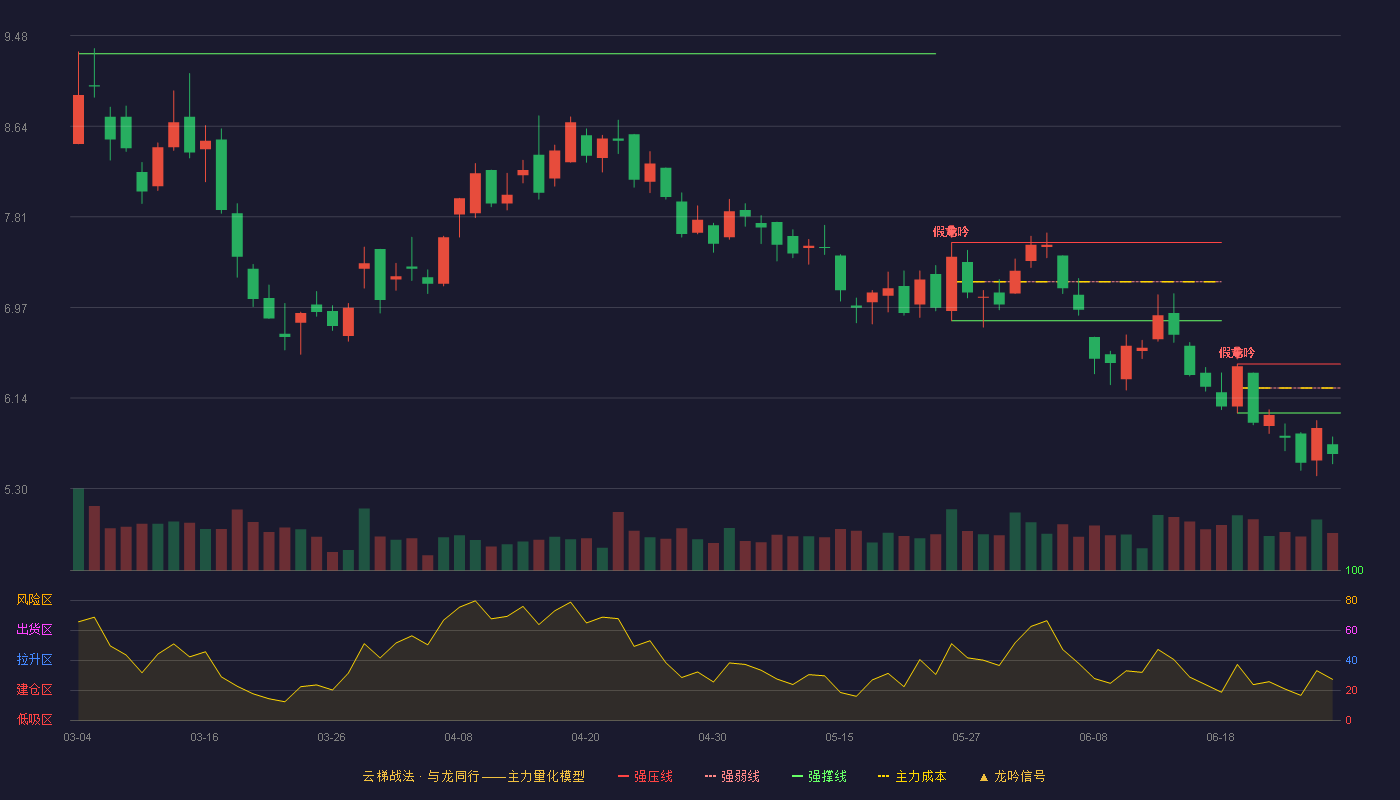Select the 风险区 zone label
Screen dimensions: 1400x800
click(x=34, y=600)
